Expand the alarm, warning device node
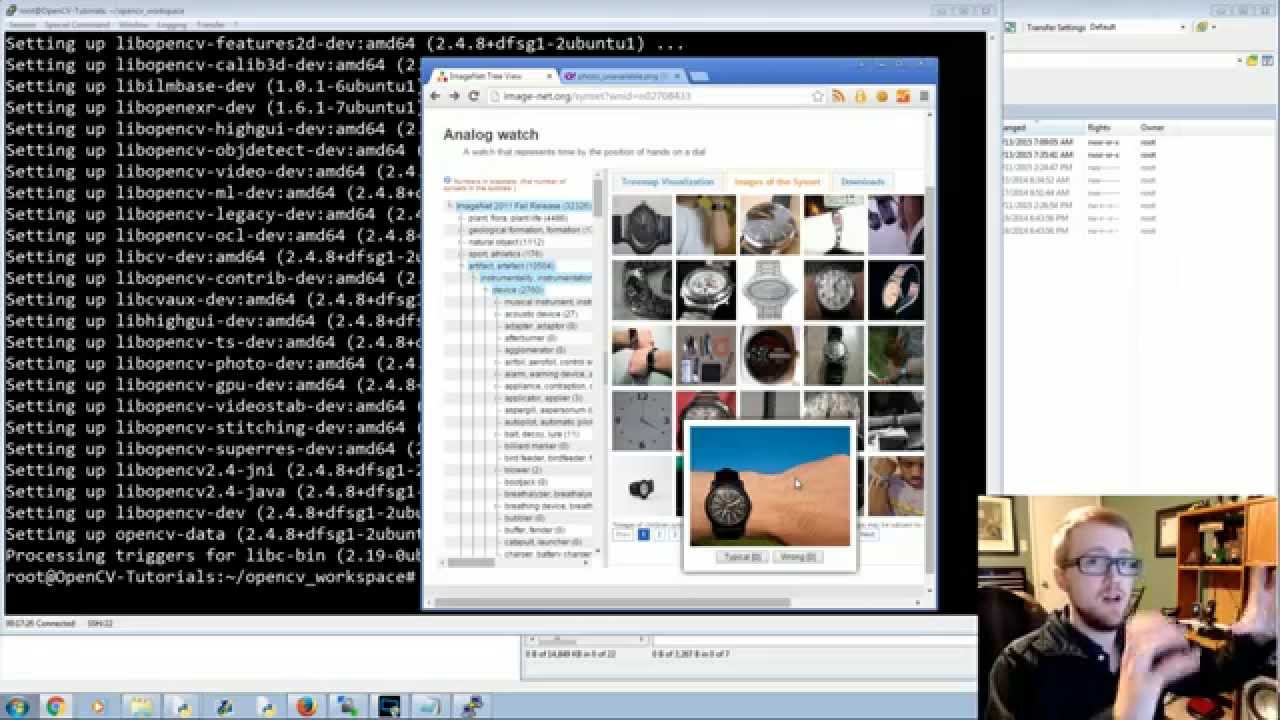This screenshot has width=1280, height=720. (497, 374)
